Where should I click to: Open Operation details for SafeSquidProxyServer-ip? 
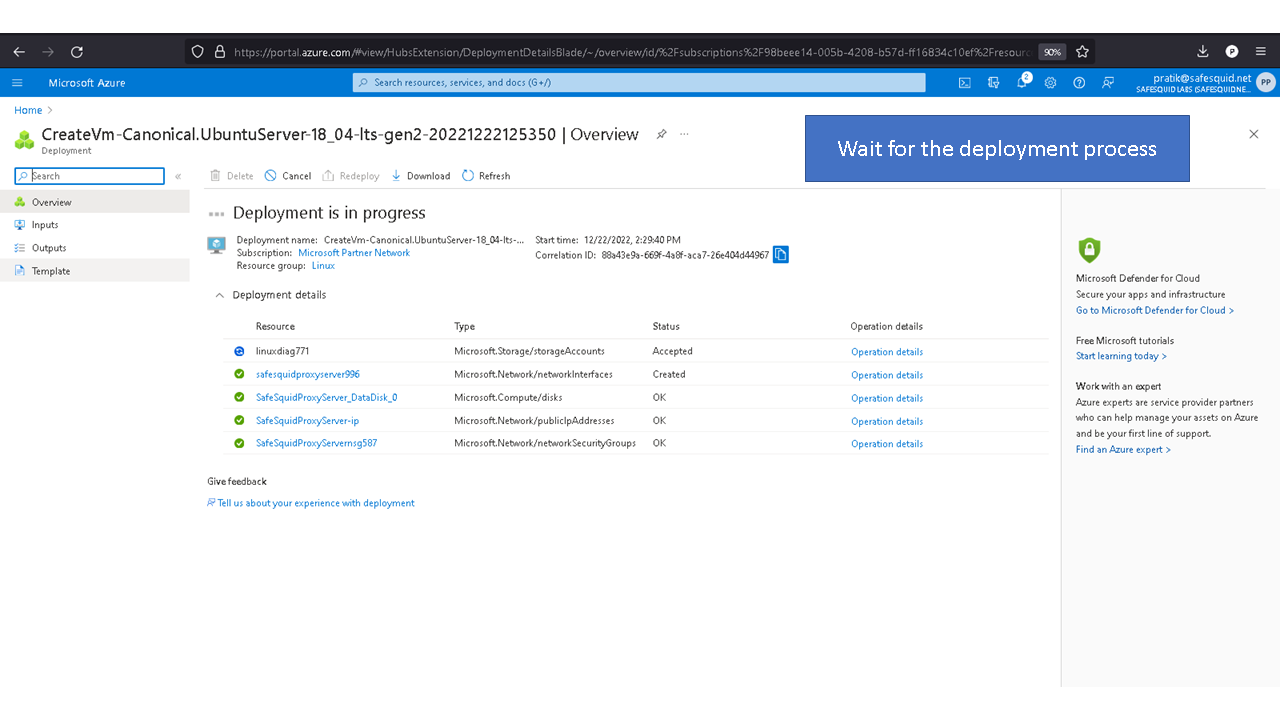point(887,421)
